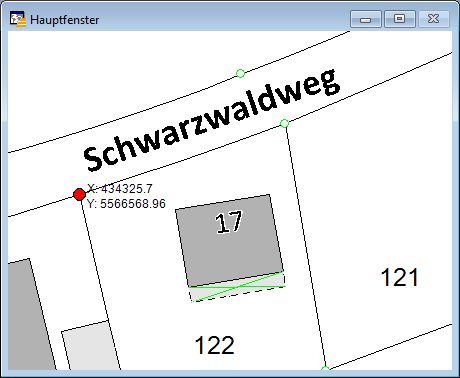
Task: Click the red selected boundary point marker
Action: 79,194
